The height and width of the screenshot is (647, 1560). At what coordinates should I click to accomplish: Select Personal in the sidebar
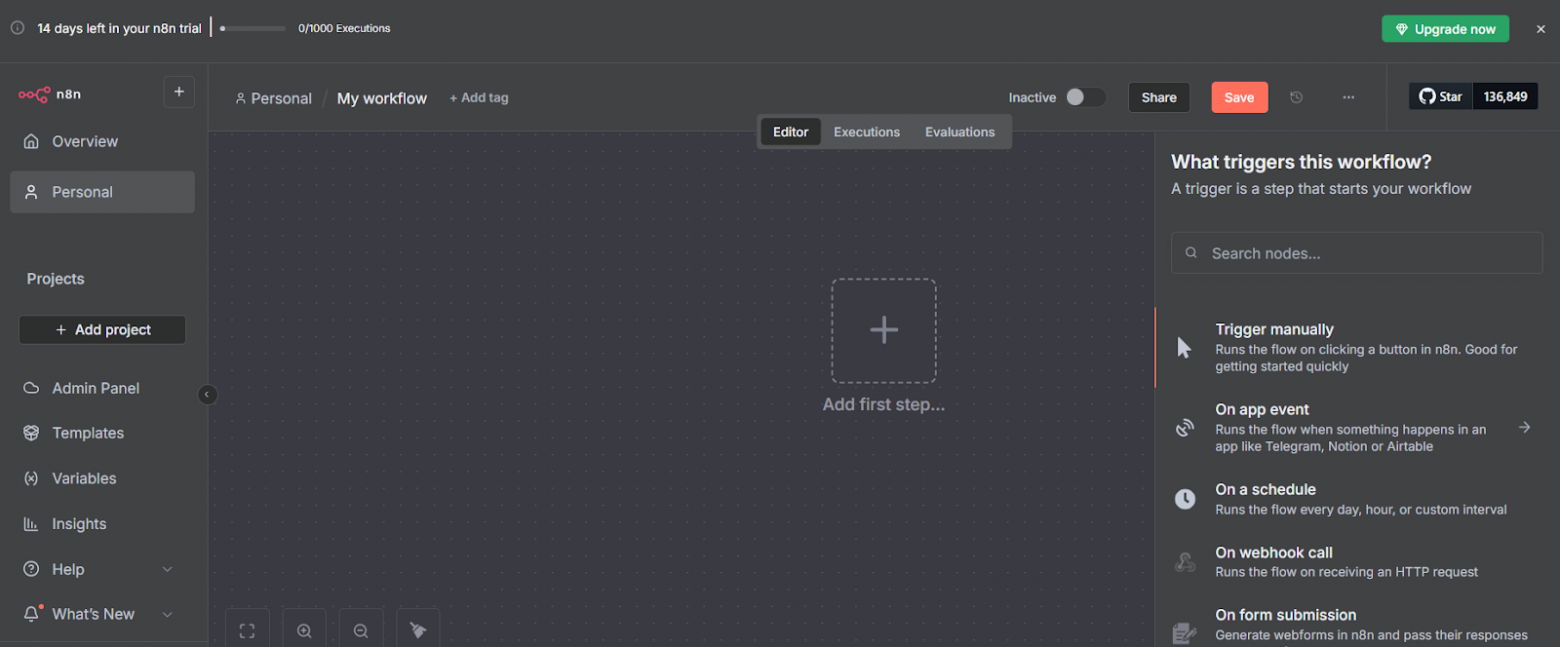pos(102,192)
